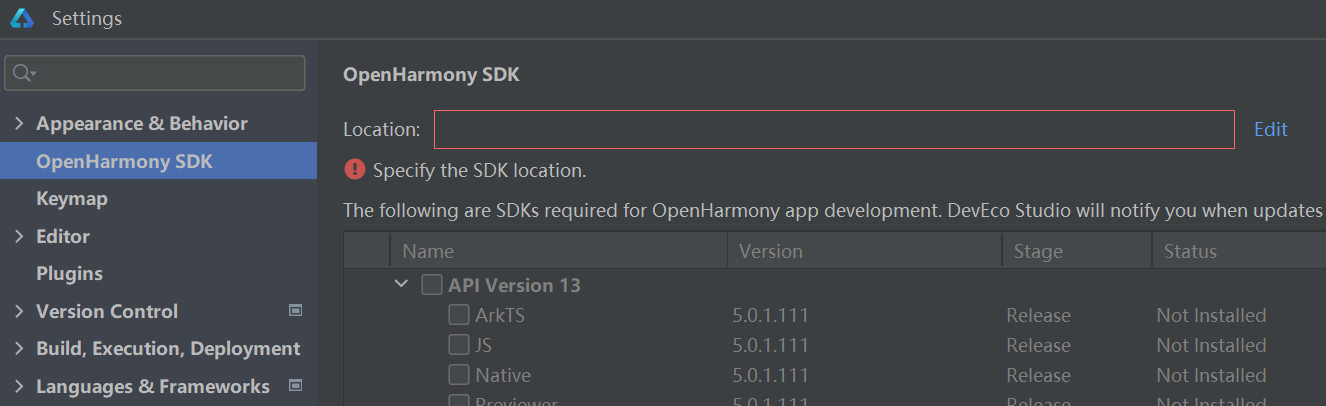Expand the Editor settings node

19,237
